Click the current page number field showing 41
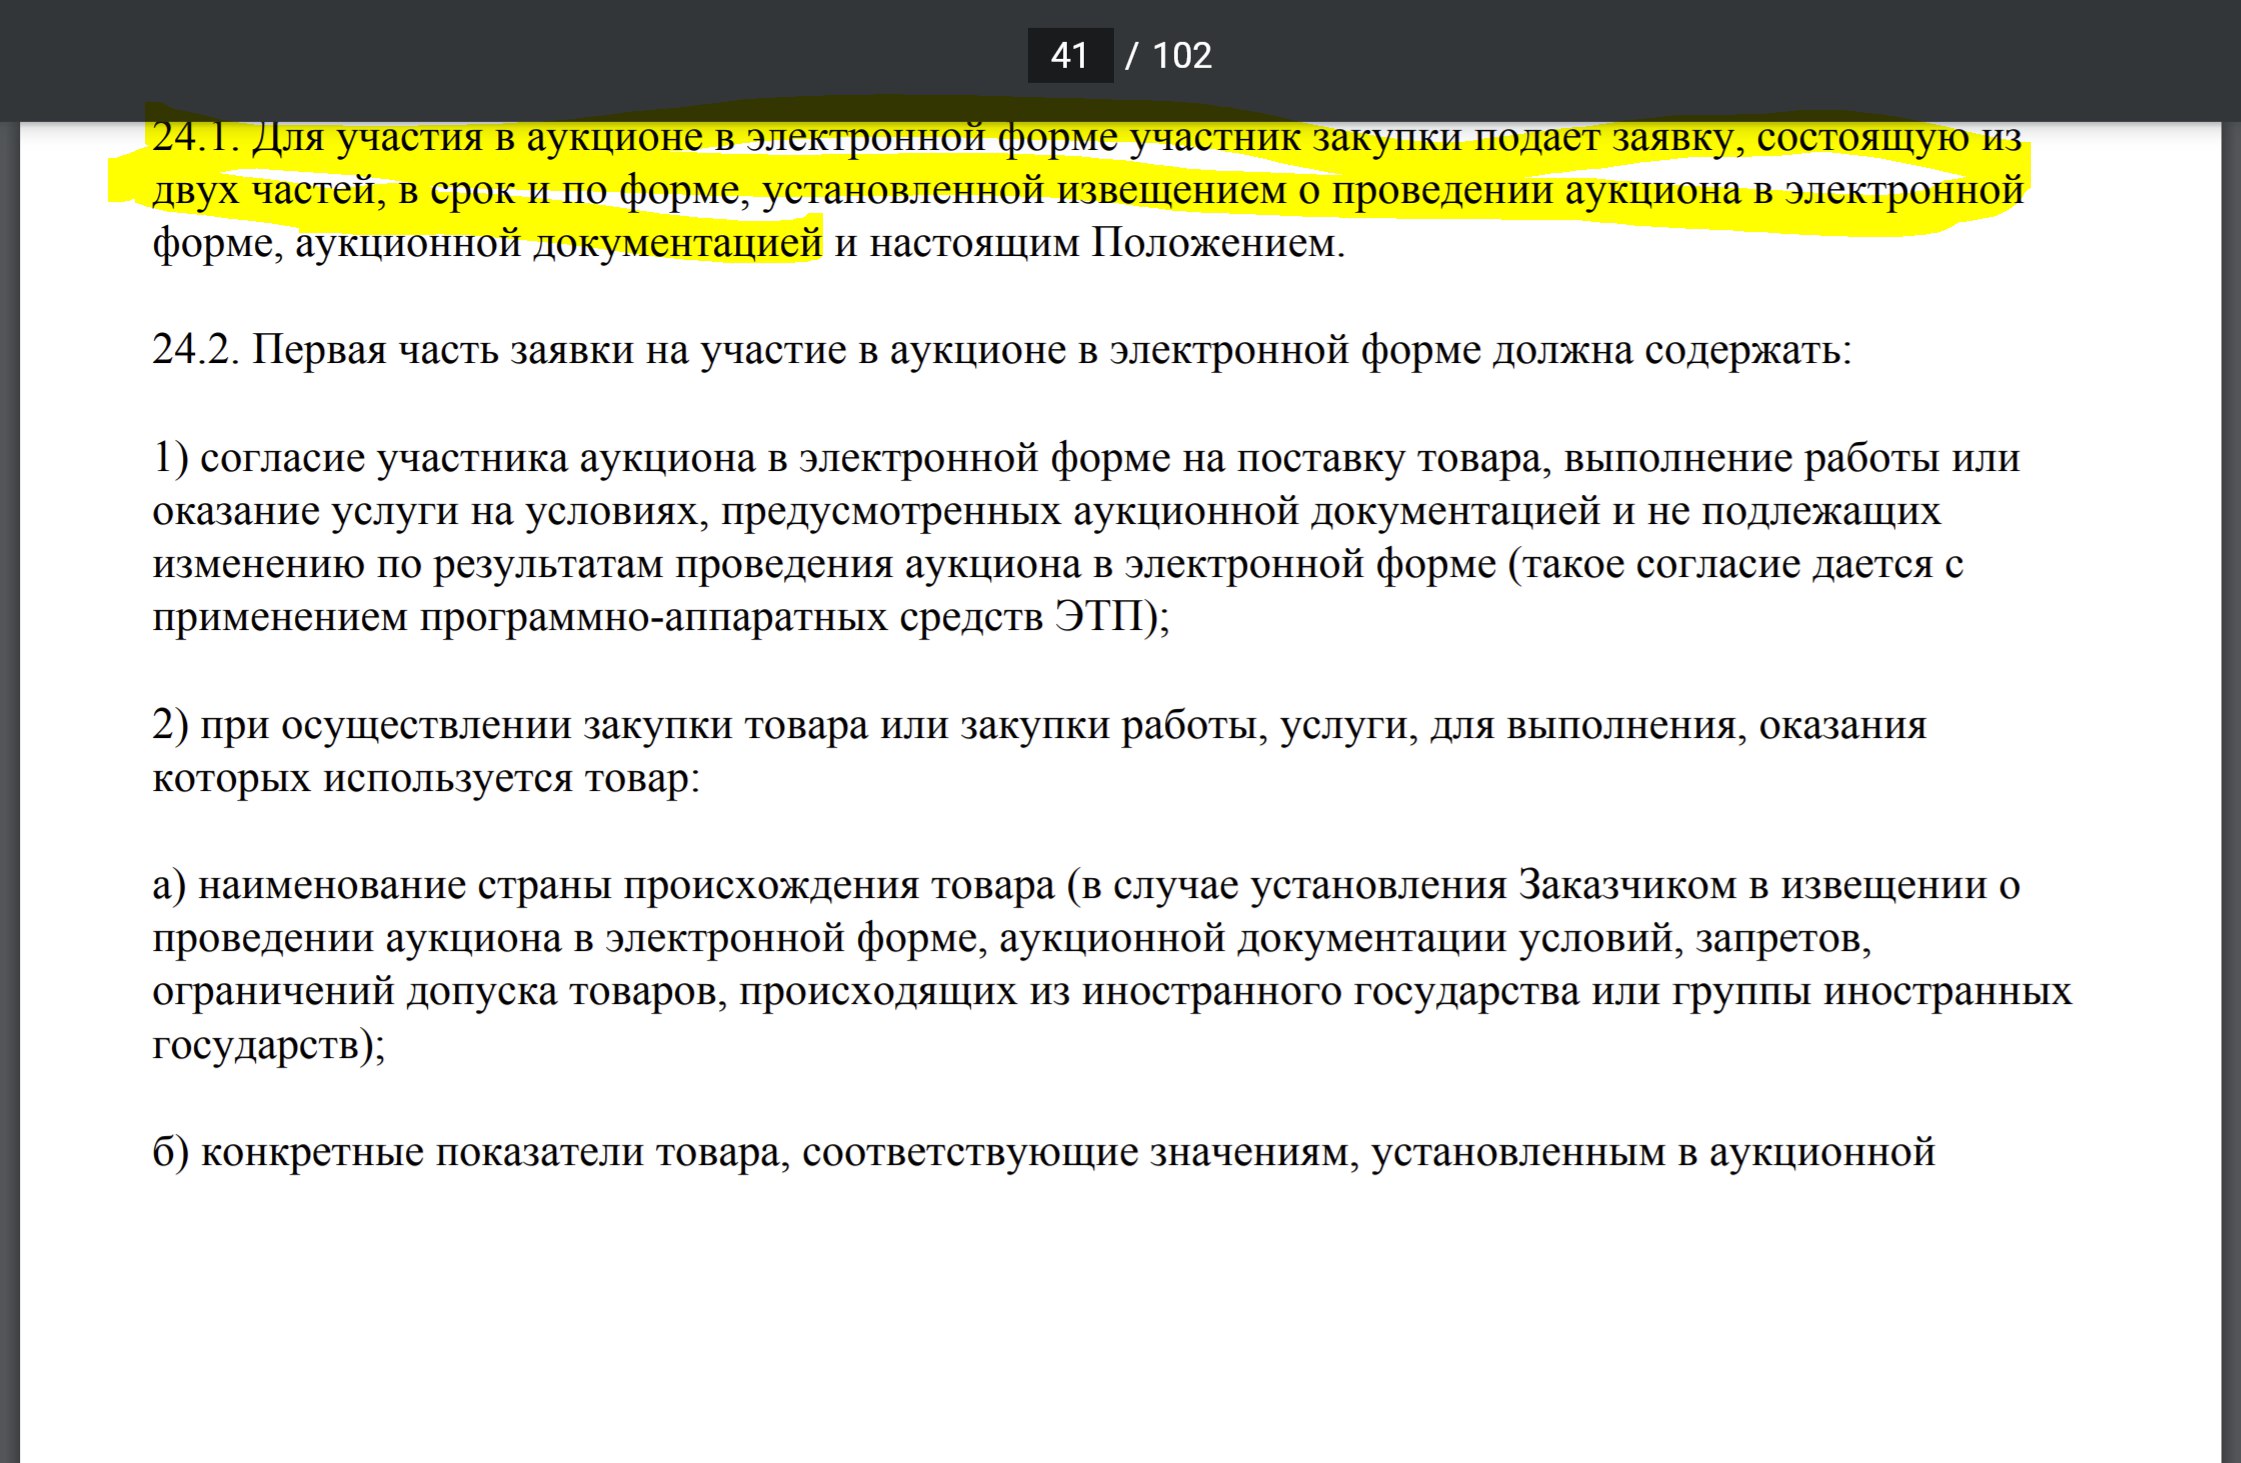Viewport: 2241px width, 1463px height. [x=1069, y=55]
